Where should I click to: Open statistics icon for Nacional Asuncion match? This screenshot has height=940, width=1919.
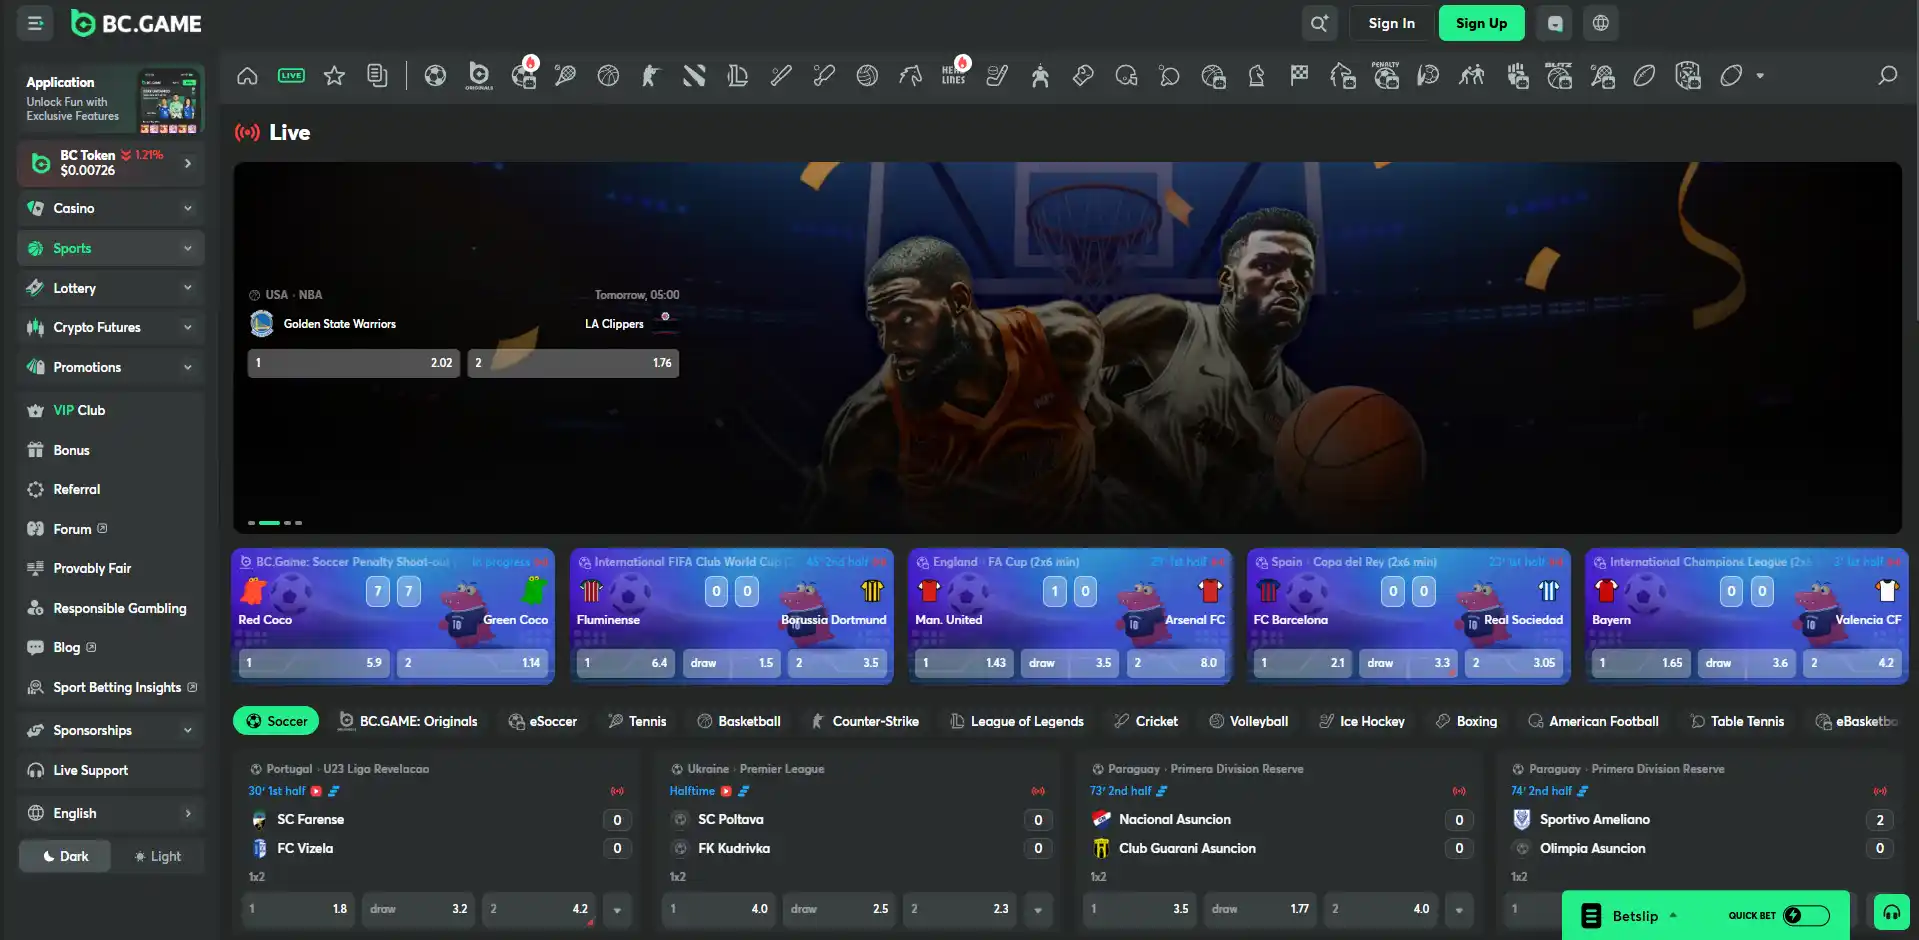point(1162,791)
